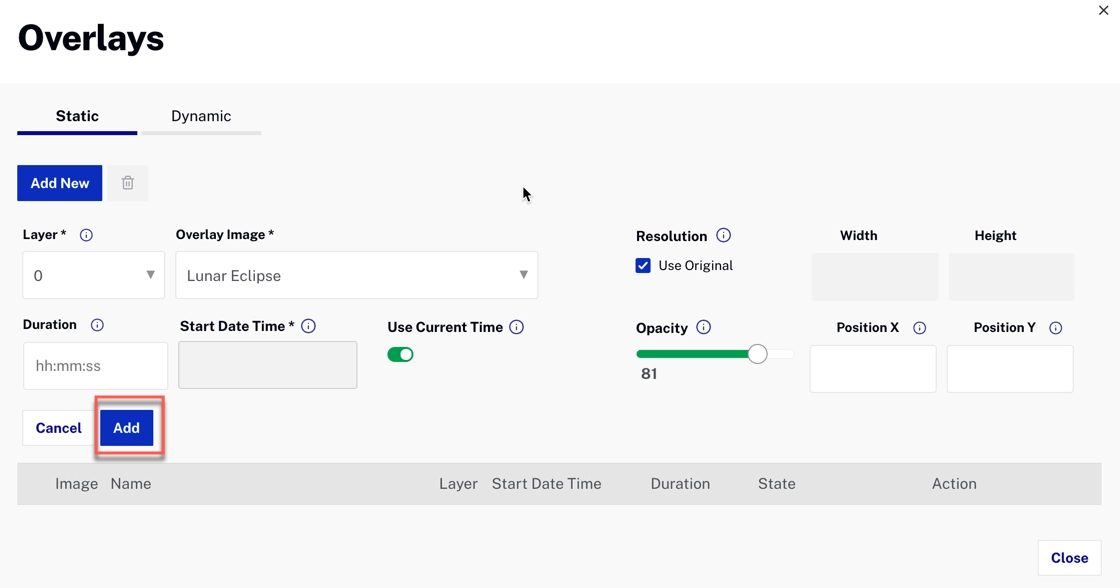Click the Position Y info icon
The height and width of the screenshot is (588, 1120).
click(x=1056, y=327)
